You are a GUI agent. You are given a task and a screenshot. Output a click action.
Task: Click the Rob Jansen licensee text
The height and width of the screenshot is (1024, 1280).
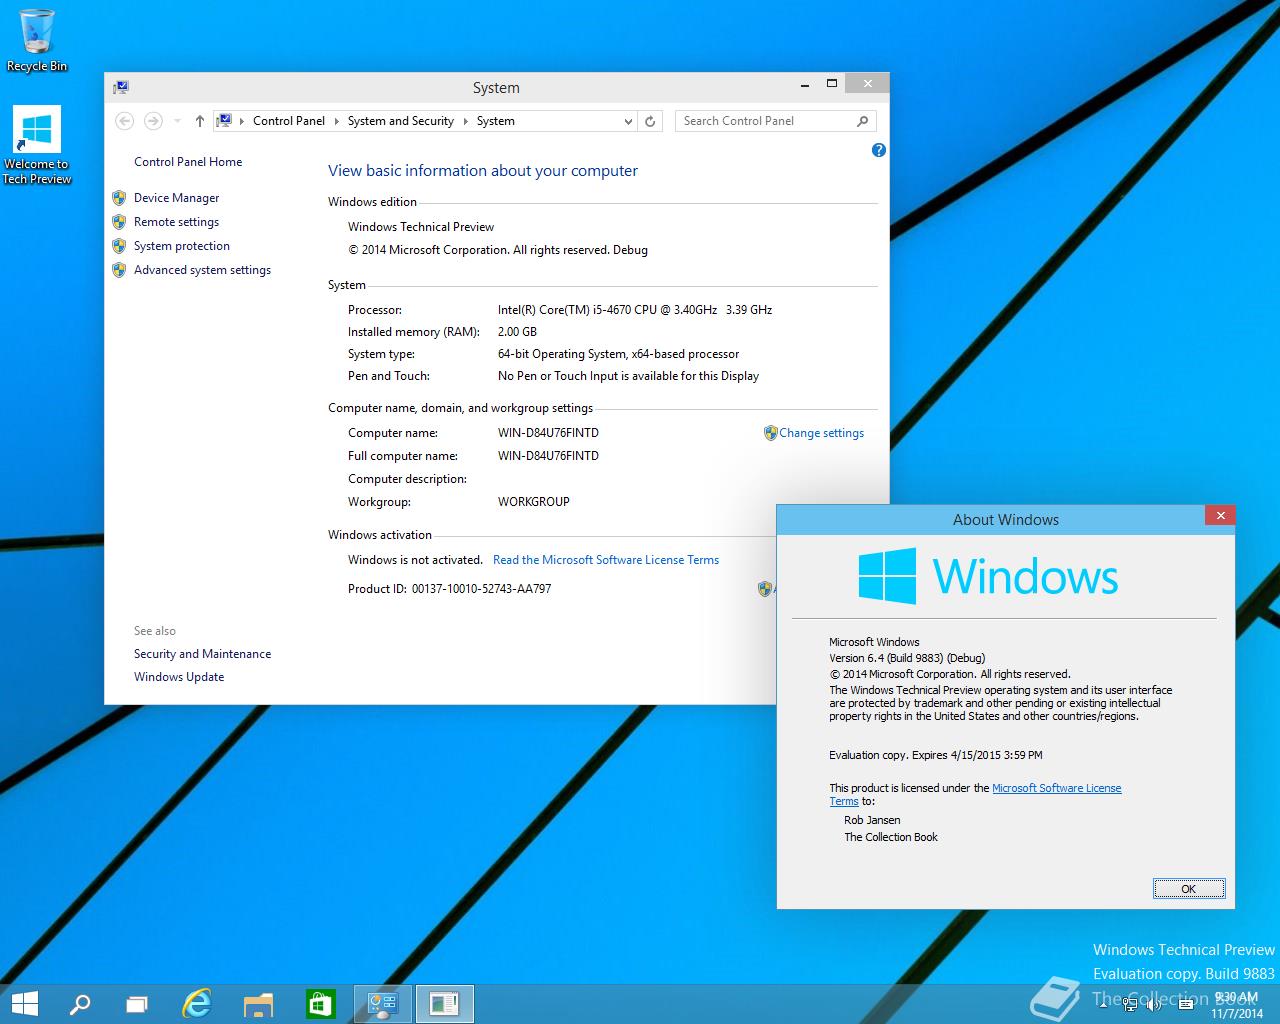click(x=872, y=820)
